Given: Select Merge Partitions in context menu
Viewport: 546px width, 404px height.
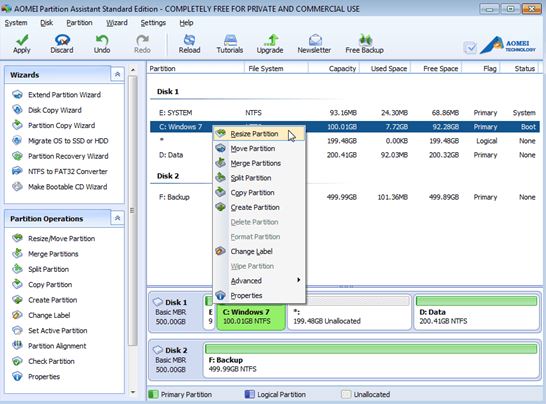Looking at the screenshot, I should [259, 163].
